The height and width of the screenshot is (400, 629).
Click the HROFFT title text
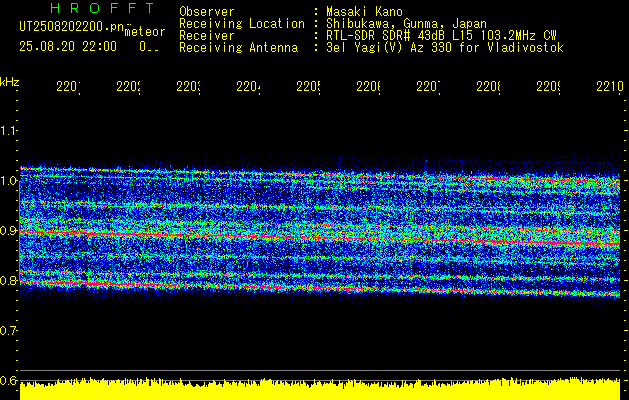pyautogui.click(x=102, y=8)
